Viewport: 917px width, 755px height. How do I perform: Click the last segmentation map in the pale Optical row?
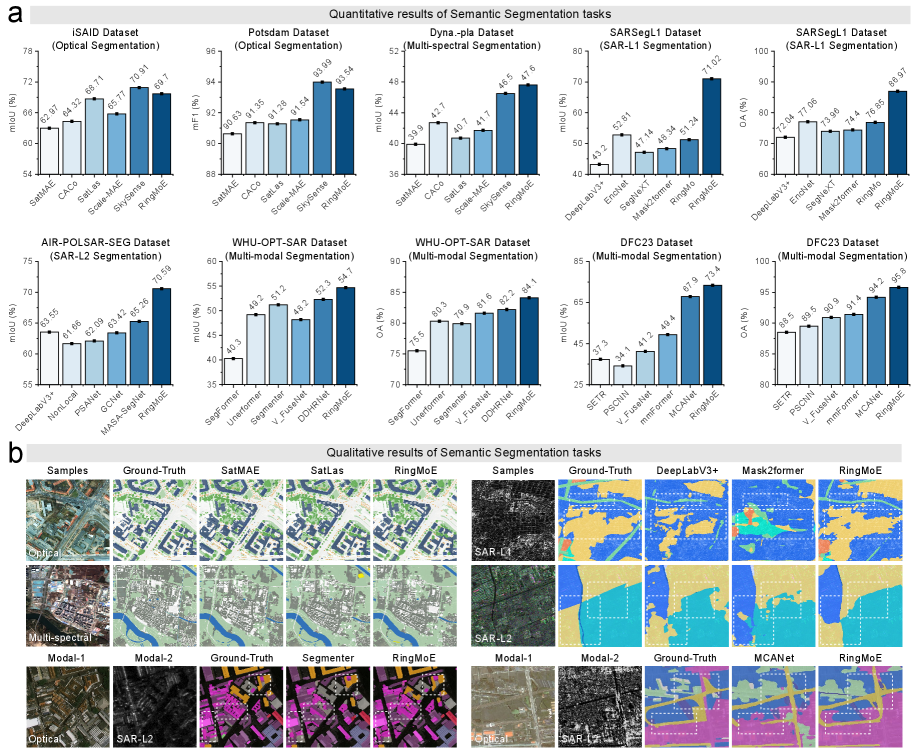click(x=859, y=706)
